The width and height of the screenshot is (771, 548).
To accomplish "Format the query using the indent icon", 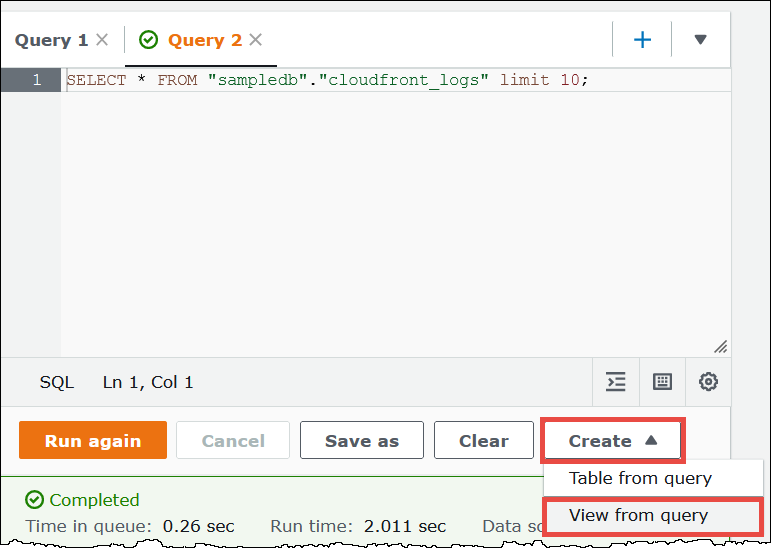I will click(616, 382).
